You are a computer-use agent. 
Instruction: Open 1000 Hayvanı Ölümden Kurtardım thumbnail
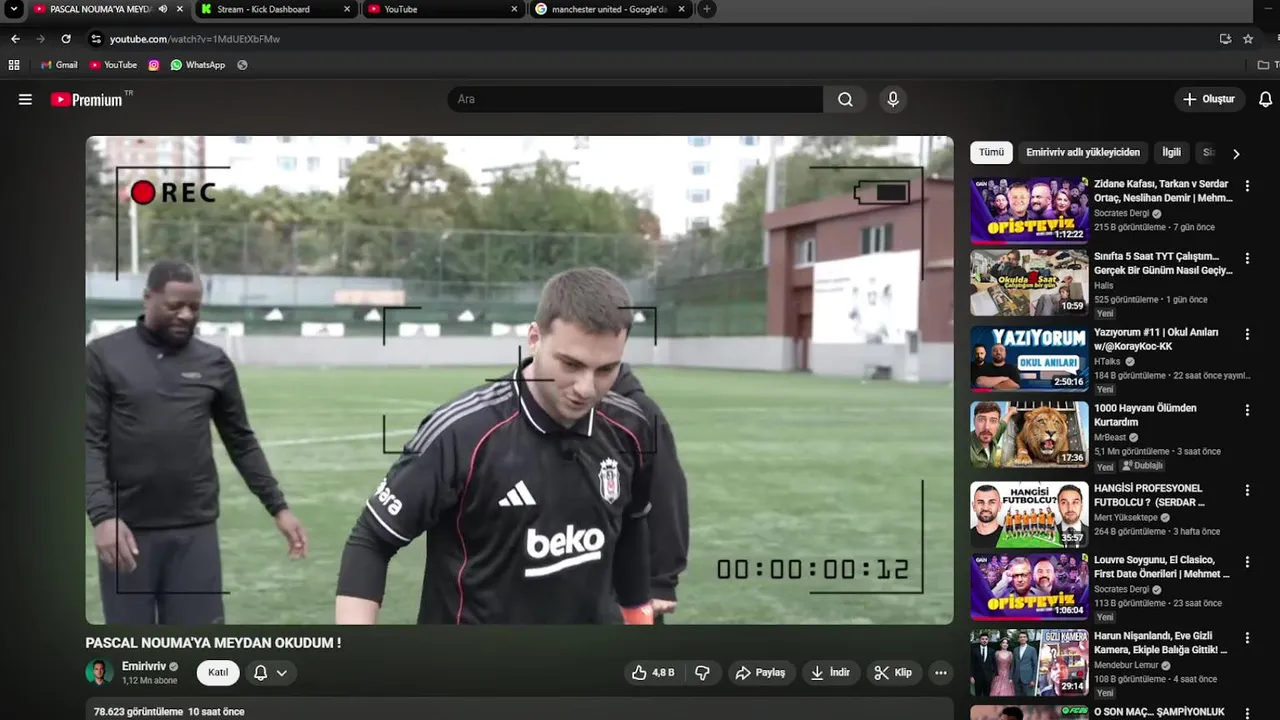1029,435
